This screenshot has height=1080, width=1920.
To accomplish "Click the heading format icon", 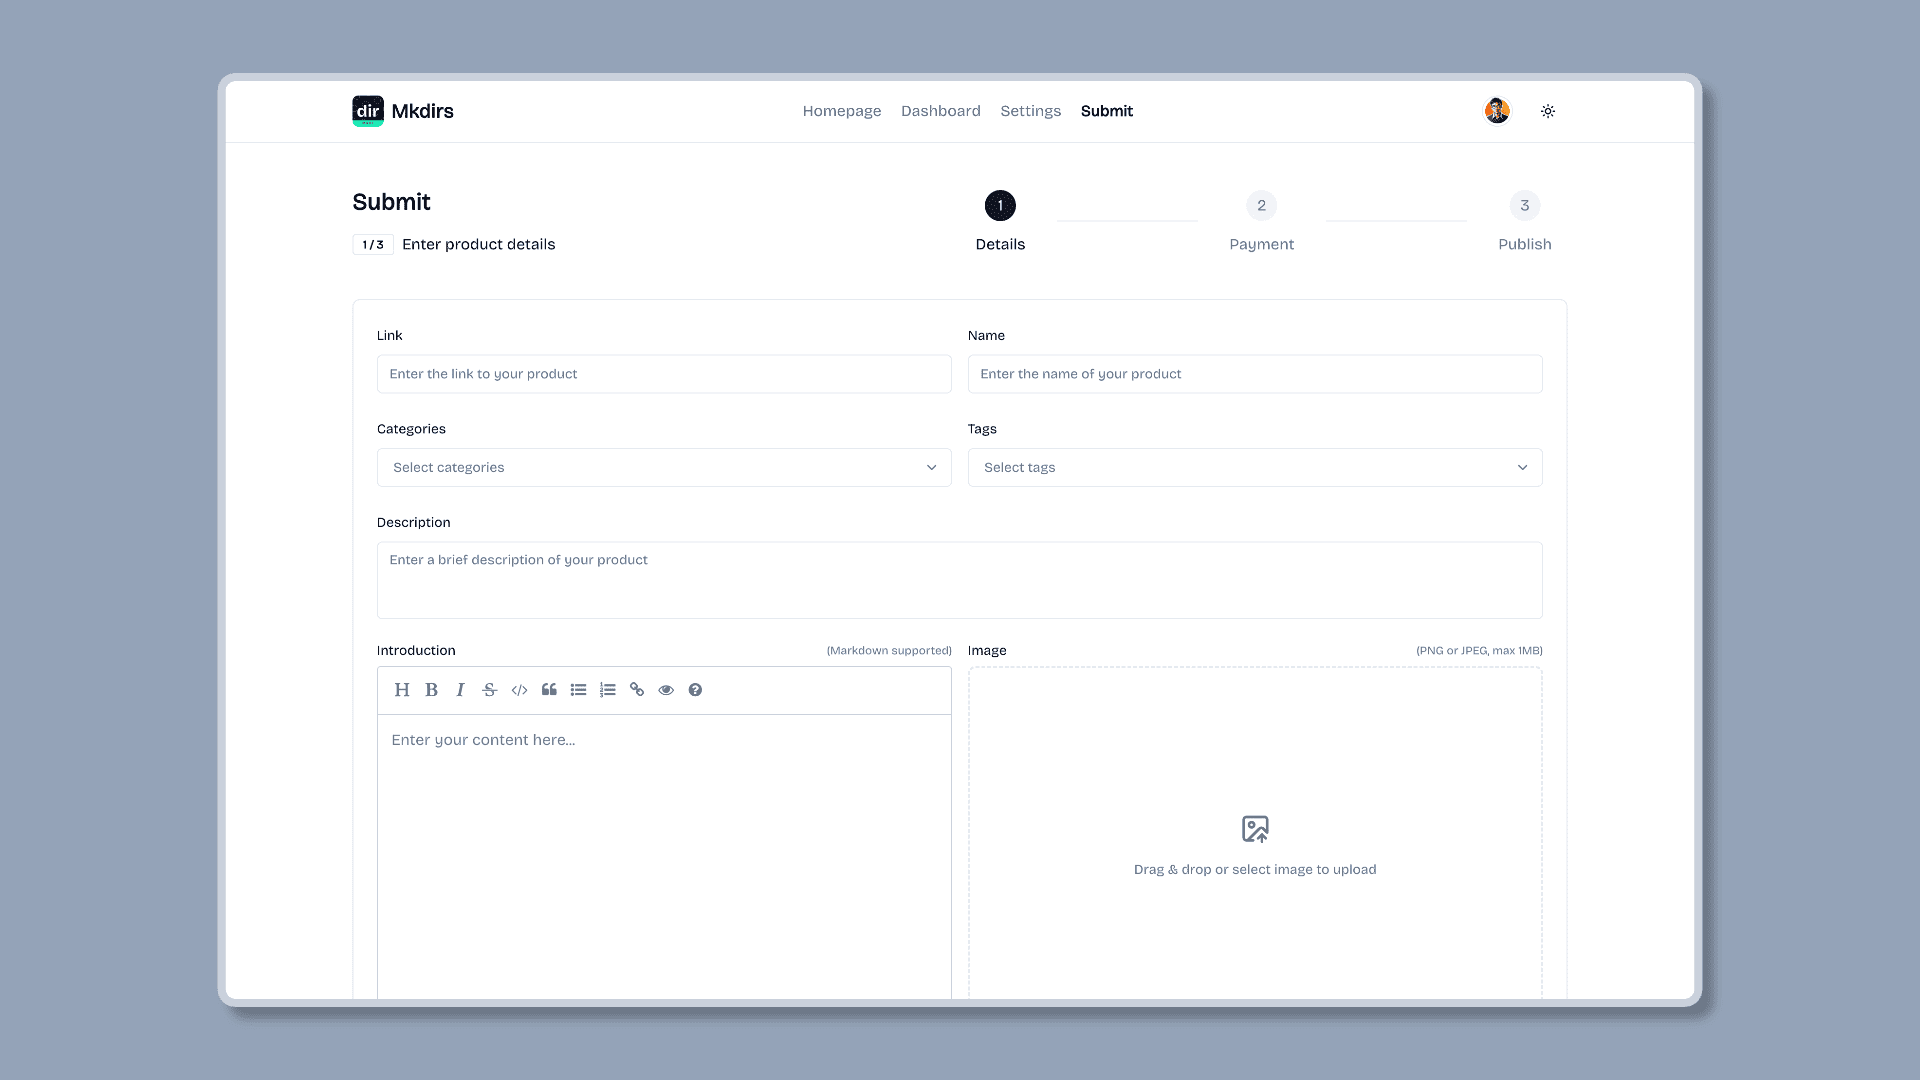I will [401, 688].
